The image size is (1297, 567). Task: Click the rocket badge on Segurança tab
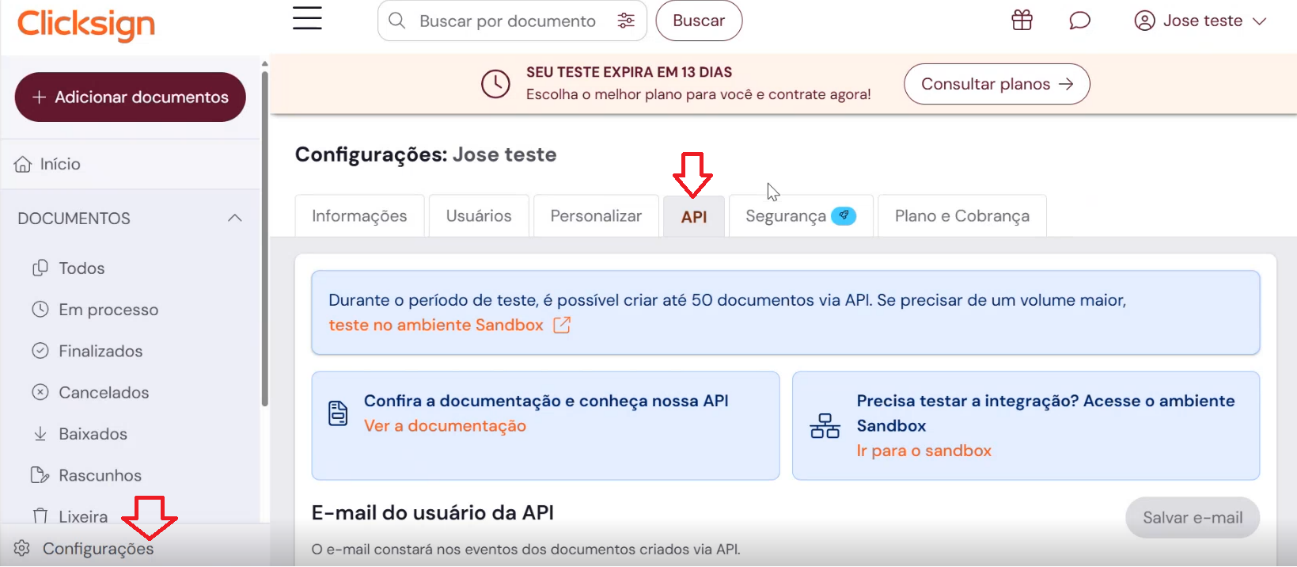pos(844,216)
